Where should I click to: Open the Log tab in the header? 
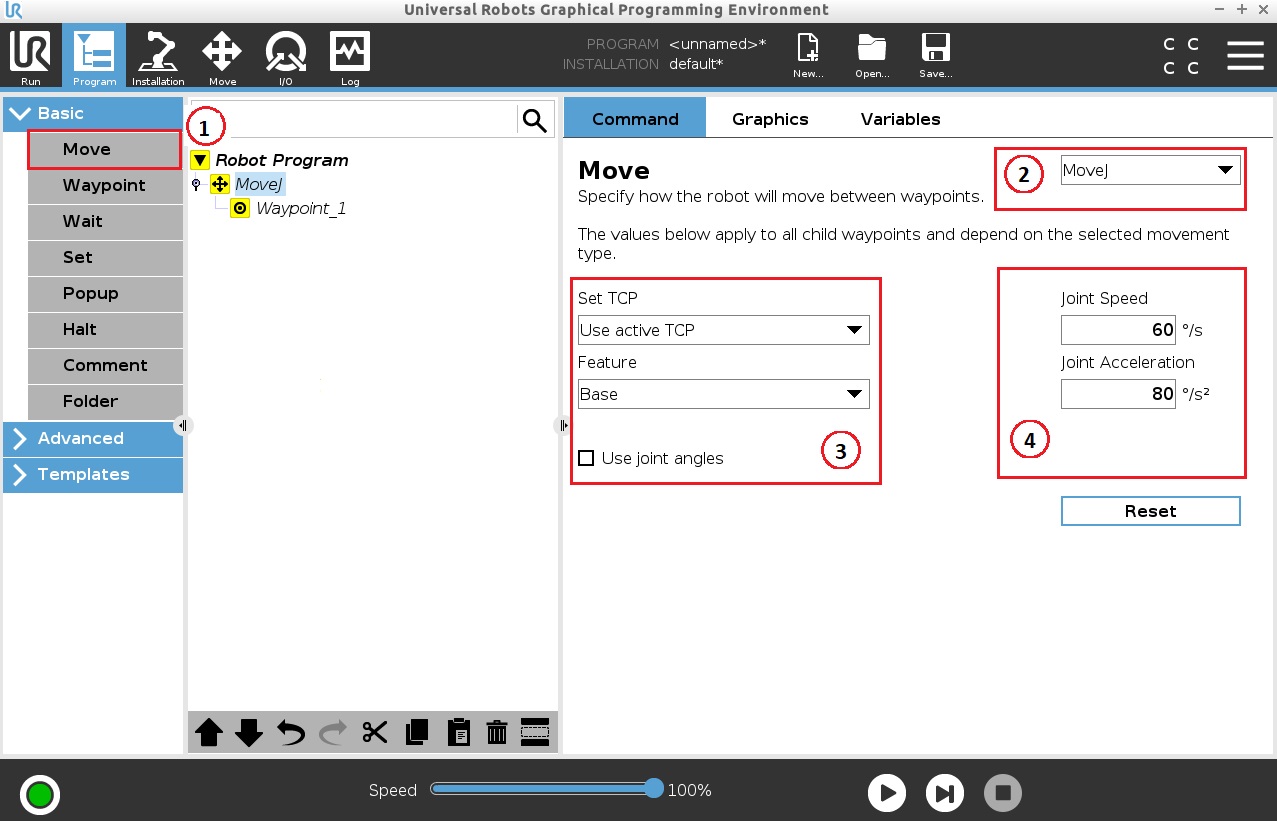pos(350,56)
